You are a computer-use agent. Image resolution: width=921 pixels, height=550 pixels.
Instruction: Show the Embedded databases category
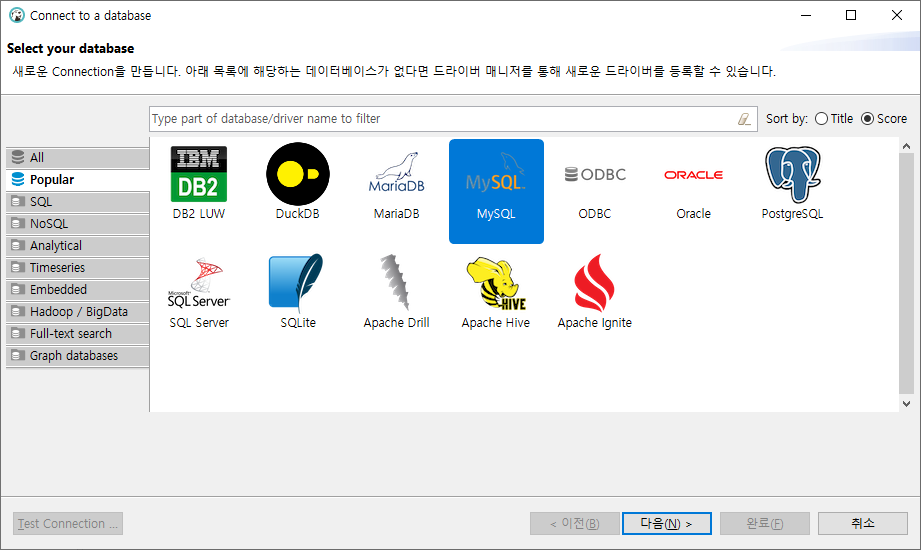[x=78, y=290]
